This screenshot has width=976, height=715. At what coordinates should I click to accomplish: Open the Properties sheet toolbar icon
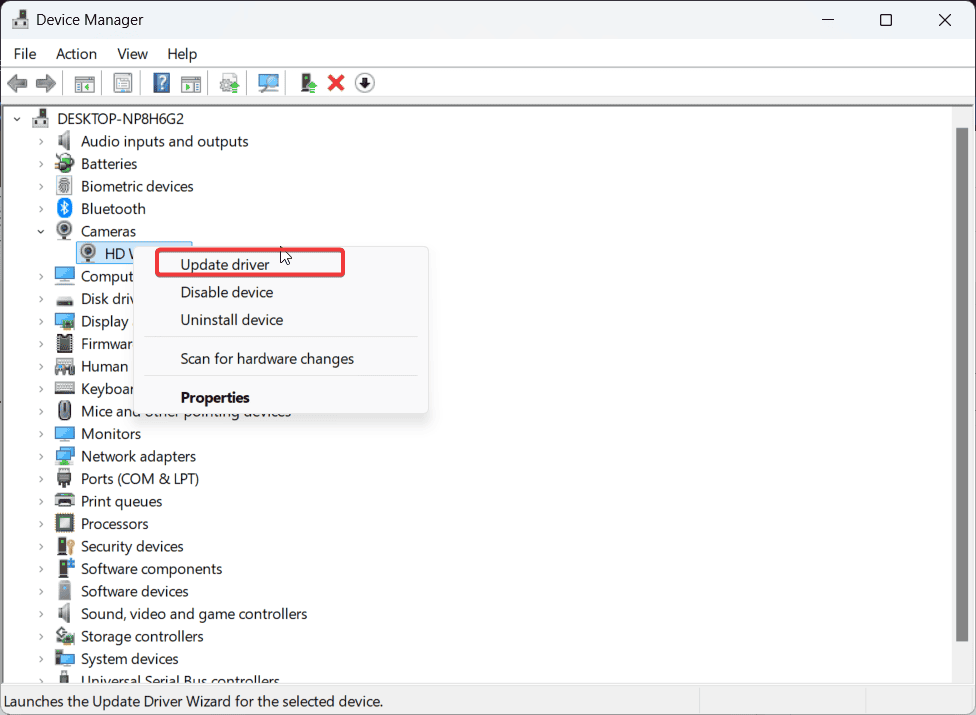[123, 83]
